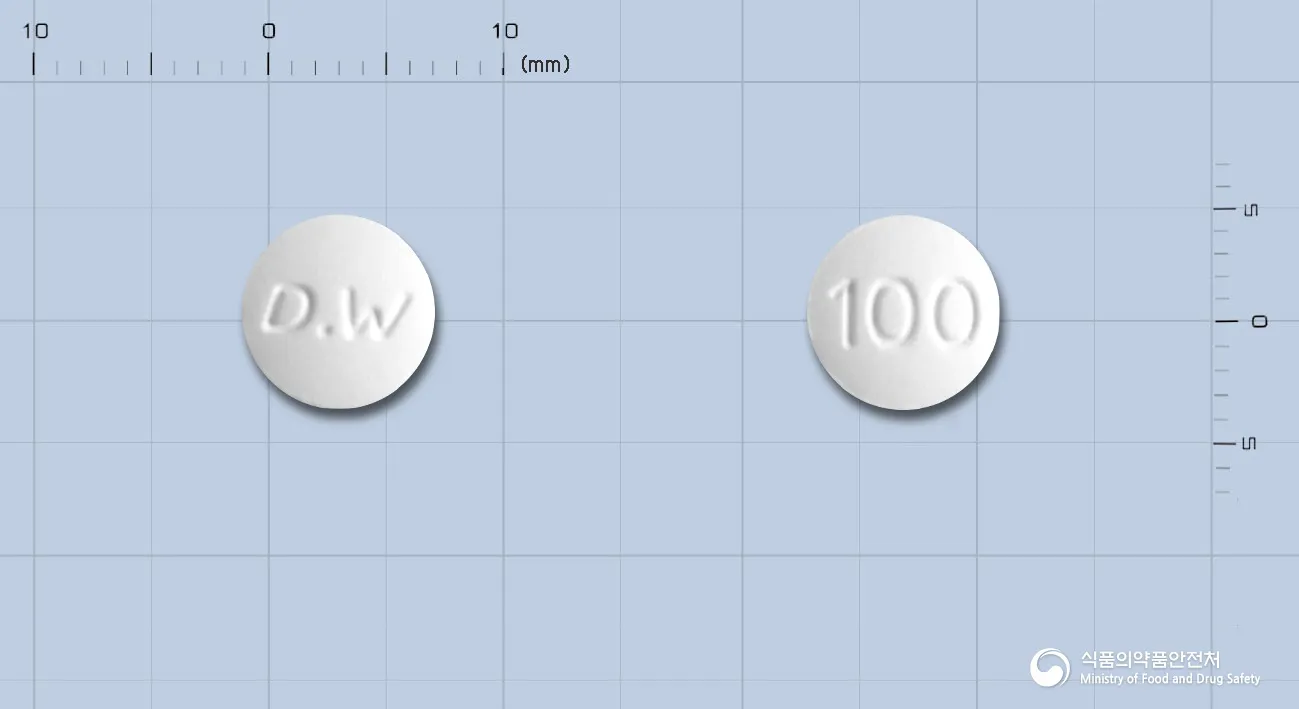The image size is (1299, 709).
Task: Click the upper 5 on the vertical ruler
Action: pyautogui.click(x=1249, y=210)
